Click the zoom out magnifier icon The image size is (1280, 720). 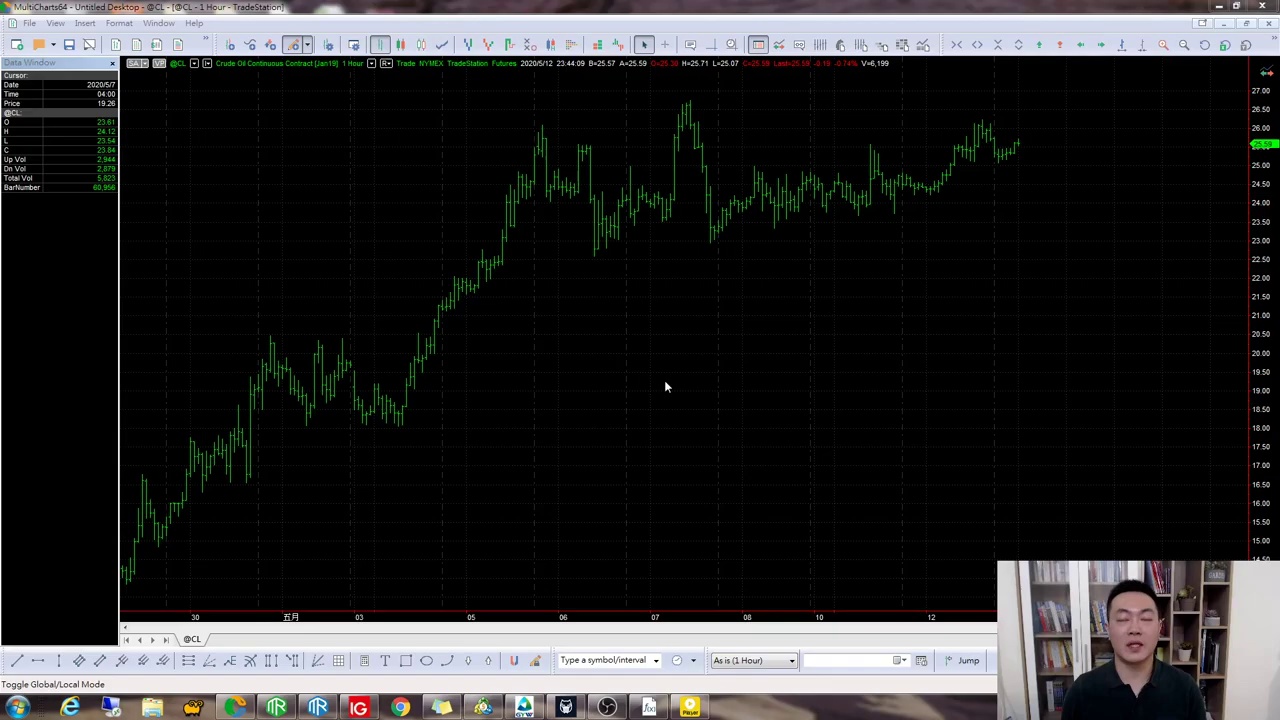pos(1184,45)
